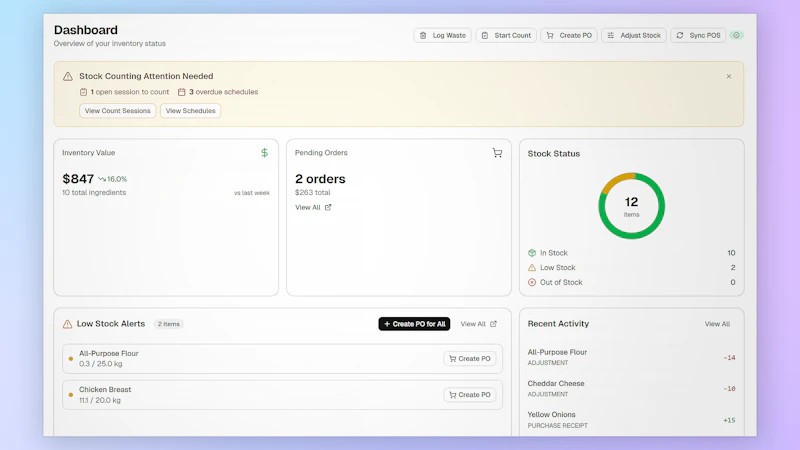The image size is (800, 450).
Task: Click the Low Stock count of 2
Action: tap(733, 267)
